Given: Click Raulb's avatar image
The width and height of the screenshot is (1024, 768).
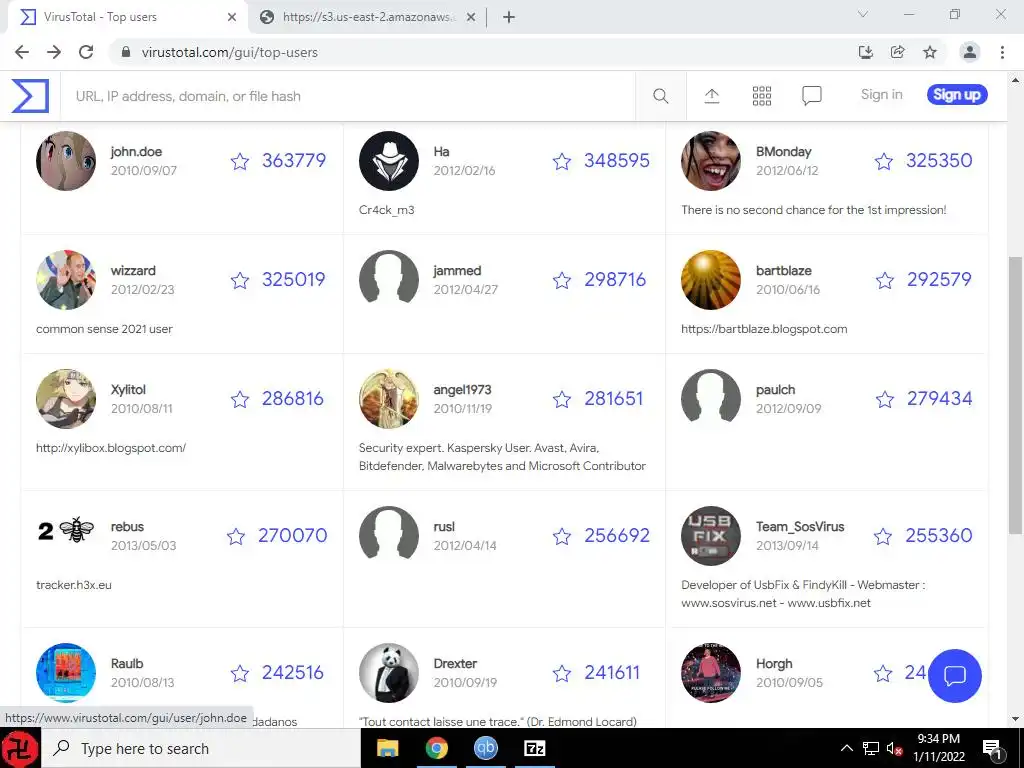Looking at the screenshot, I should (66, 673).
